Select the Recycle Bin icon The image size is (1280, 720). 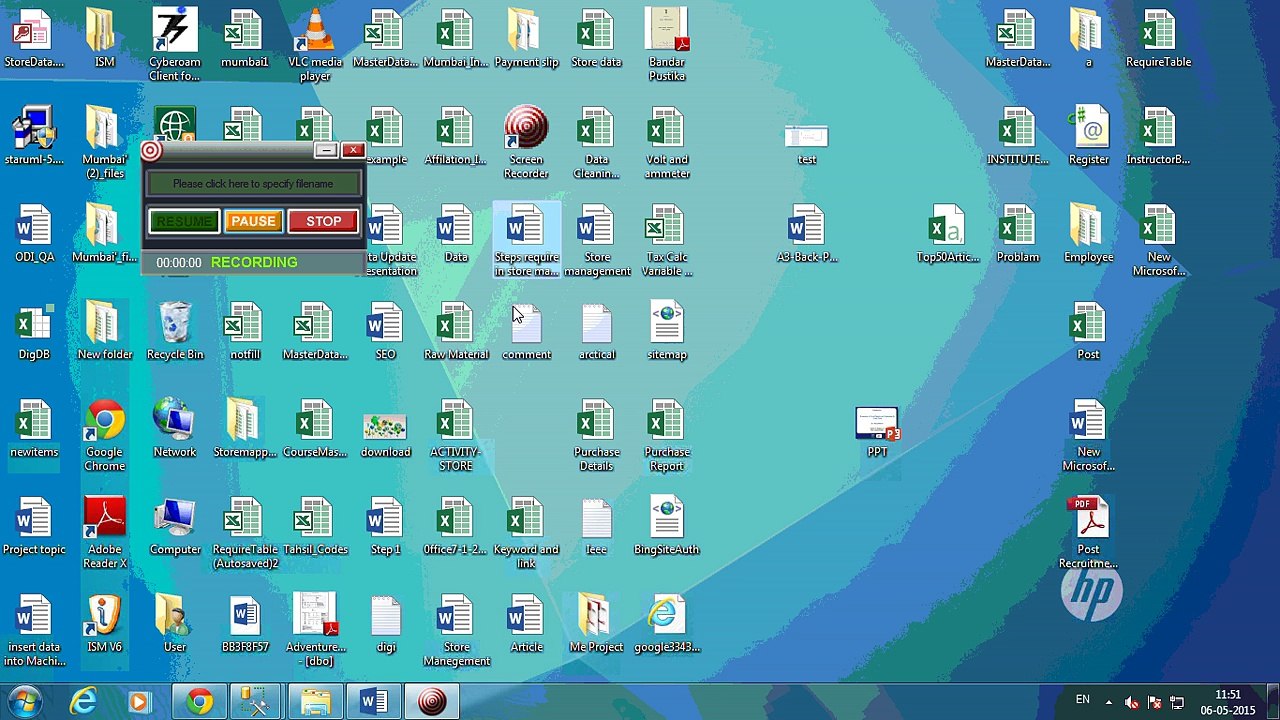175,331
